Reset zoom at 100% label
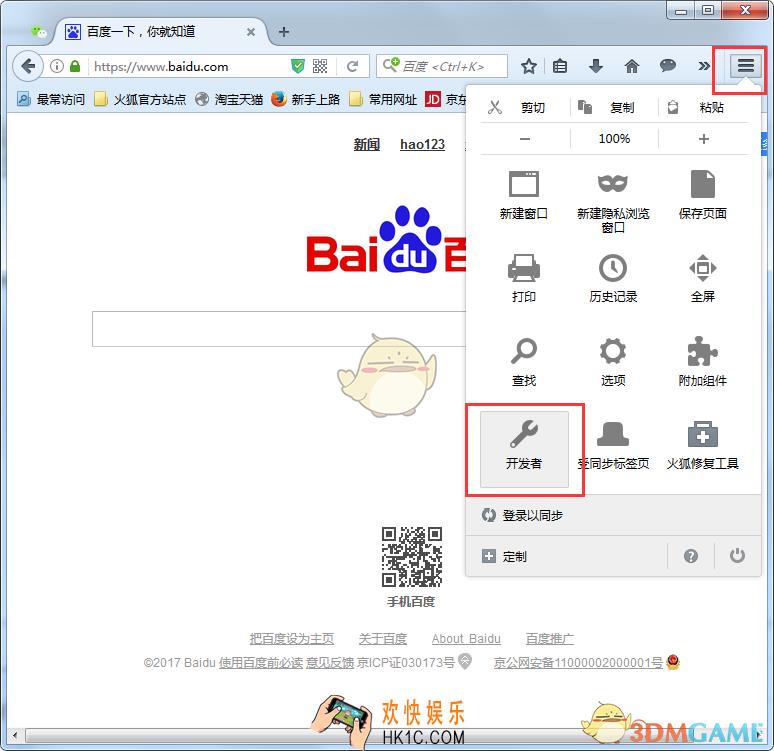The width and height of the screenshot is (774, 751). tap(614, 139)
